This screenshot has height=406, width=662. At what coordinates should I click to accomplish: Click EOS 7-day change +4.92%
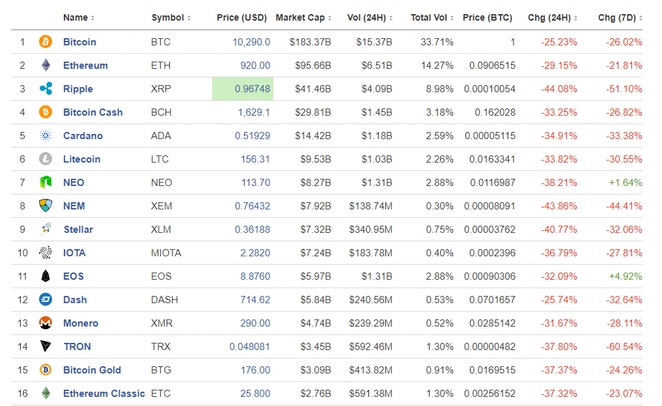tap(625, 276)
